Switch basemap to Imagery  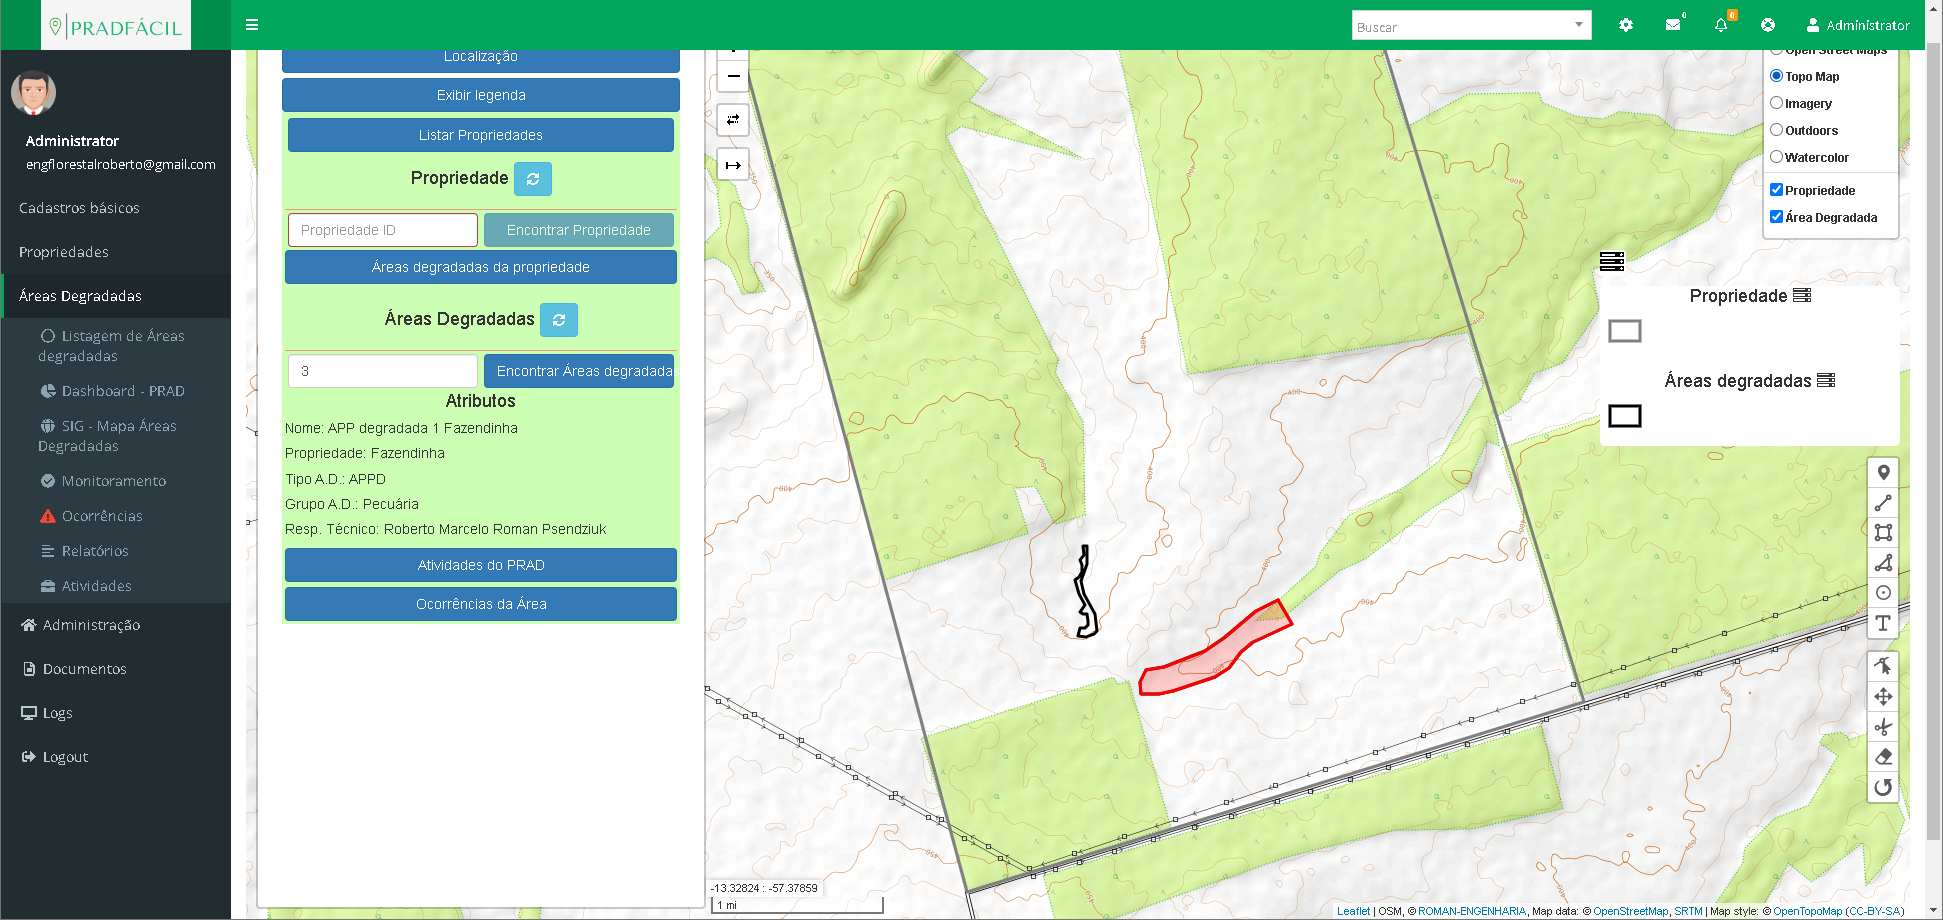1776,103
